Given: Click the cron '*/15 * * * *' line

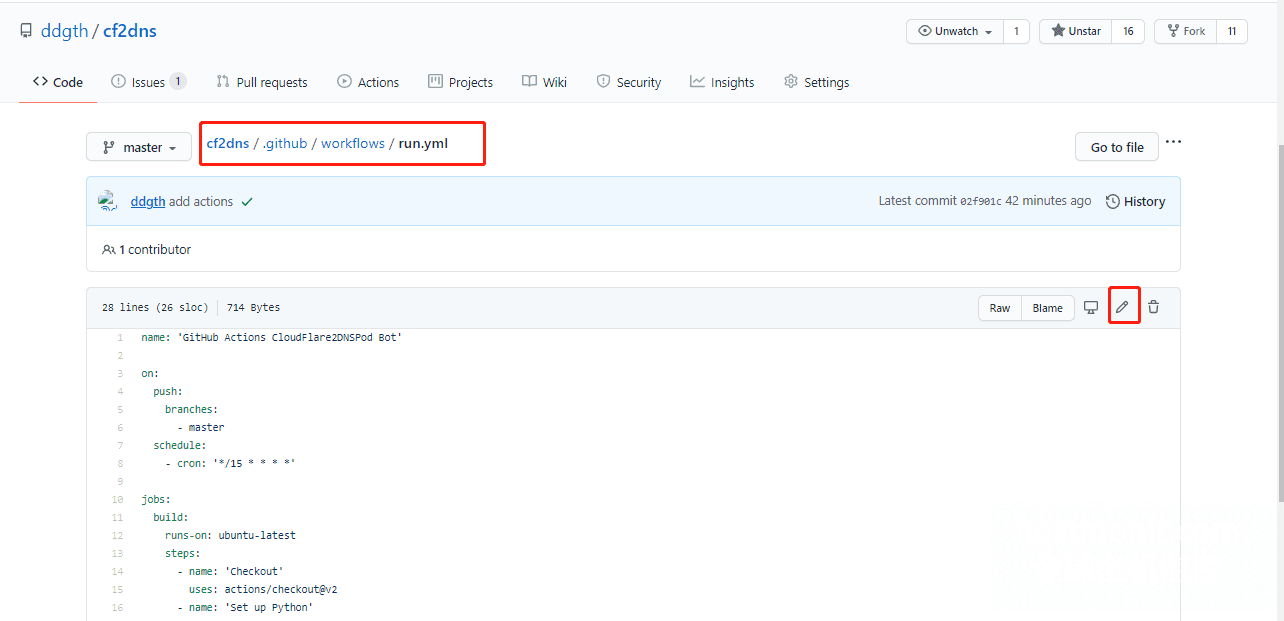Looking at the screenshot, I should [230, 463].
